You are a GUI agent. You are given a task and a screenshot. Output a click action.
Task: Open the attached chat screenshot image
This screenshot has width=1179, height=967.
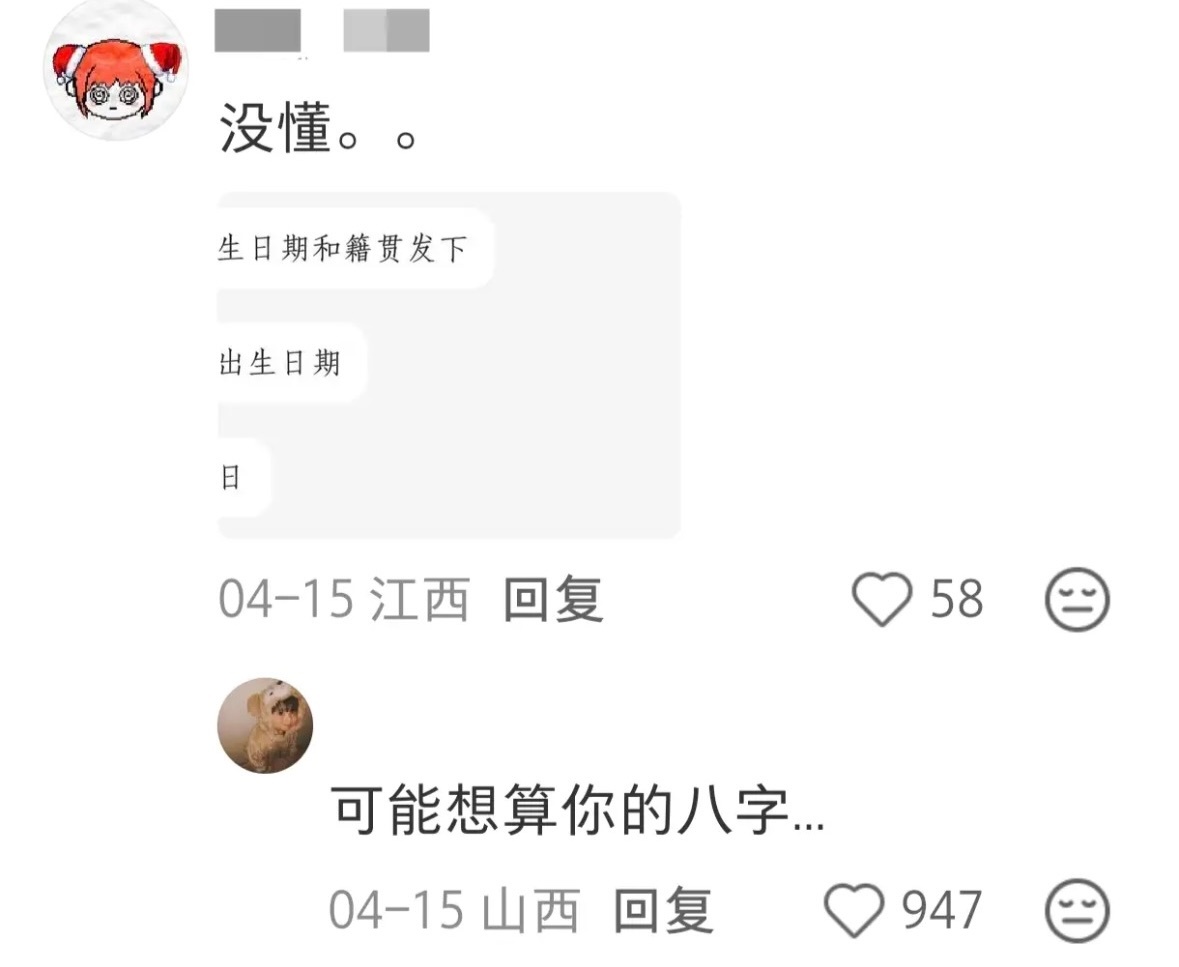[449, 365]
